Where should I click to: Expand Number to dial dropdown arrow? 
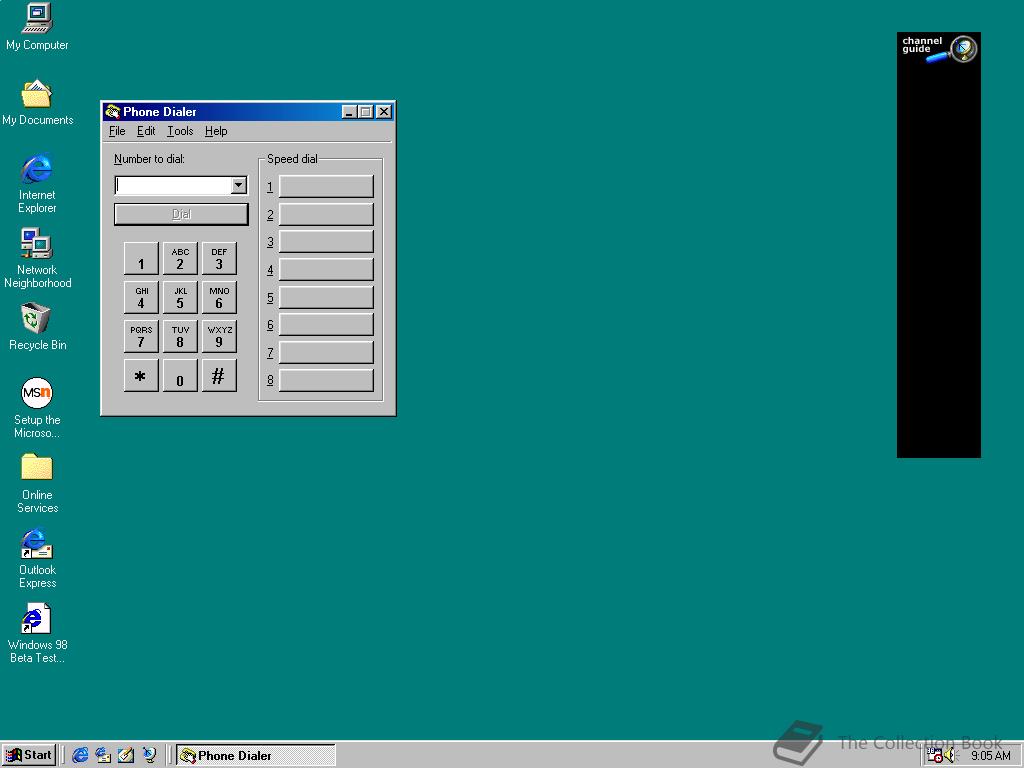[x=238, y=185]
